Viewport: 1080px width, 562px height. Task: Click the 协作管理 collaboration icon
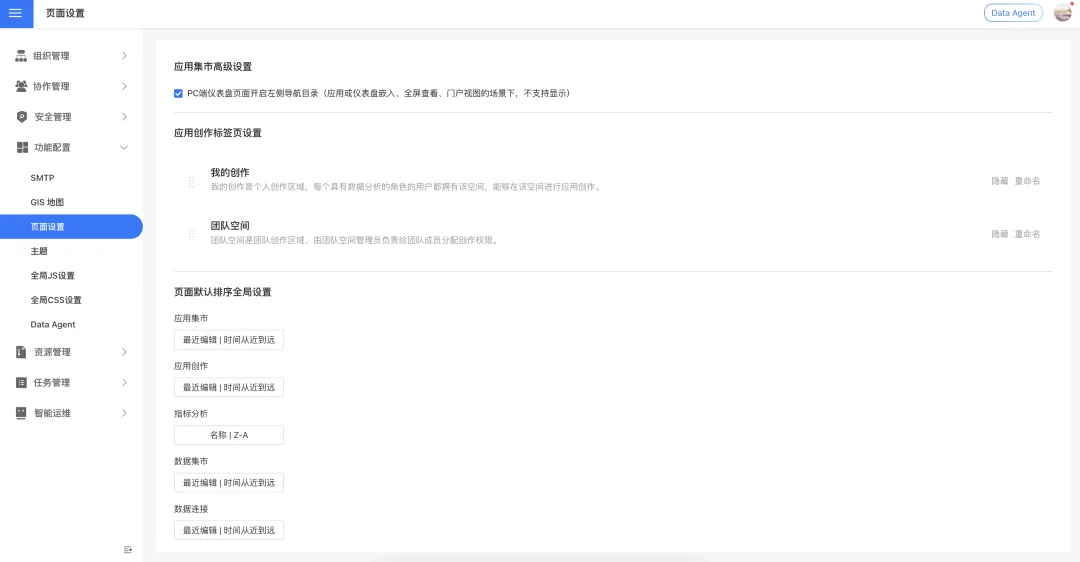pyautogui.click(x=21, y=86)
